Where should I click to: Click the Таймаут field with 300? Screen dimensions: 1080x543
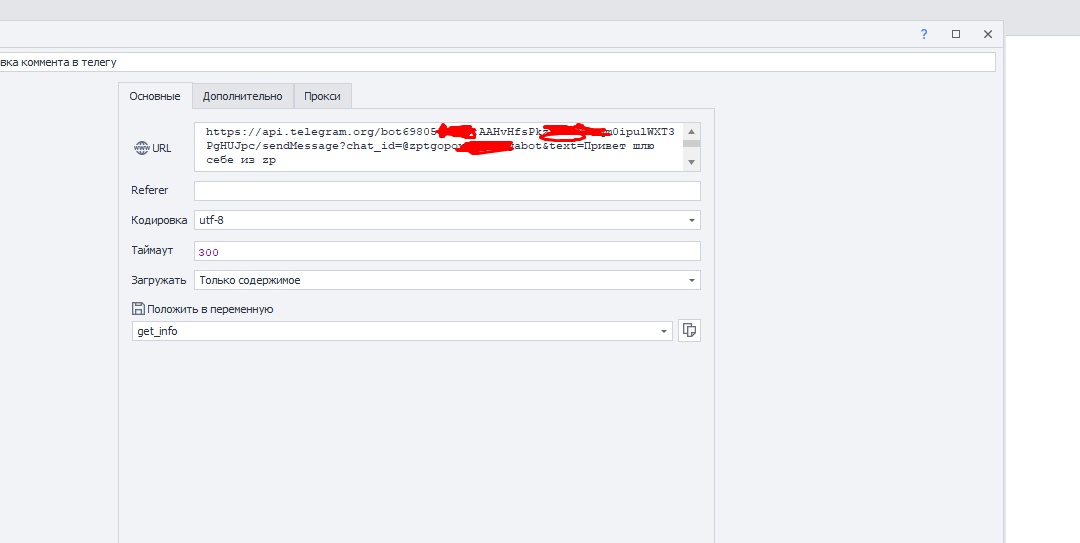447,252
